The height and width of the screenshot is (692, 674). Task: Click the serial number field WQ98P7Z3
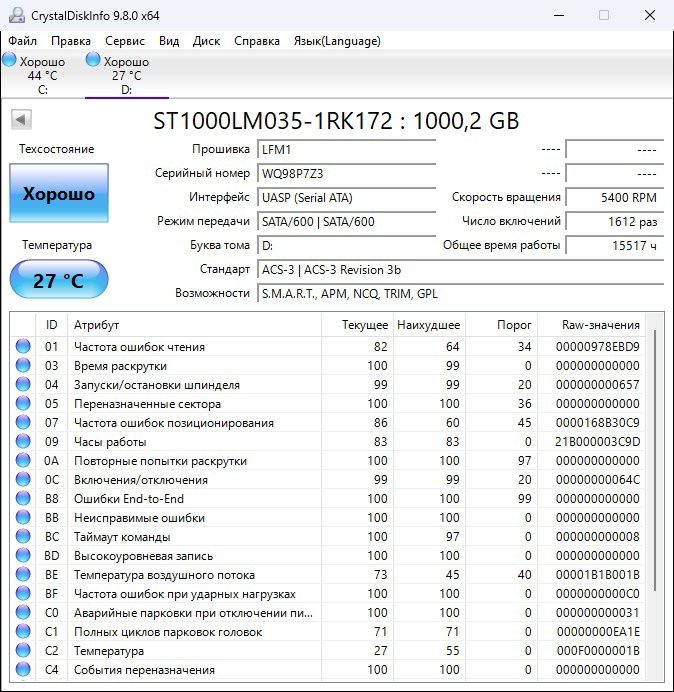click(346, 173)
